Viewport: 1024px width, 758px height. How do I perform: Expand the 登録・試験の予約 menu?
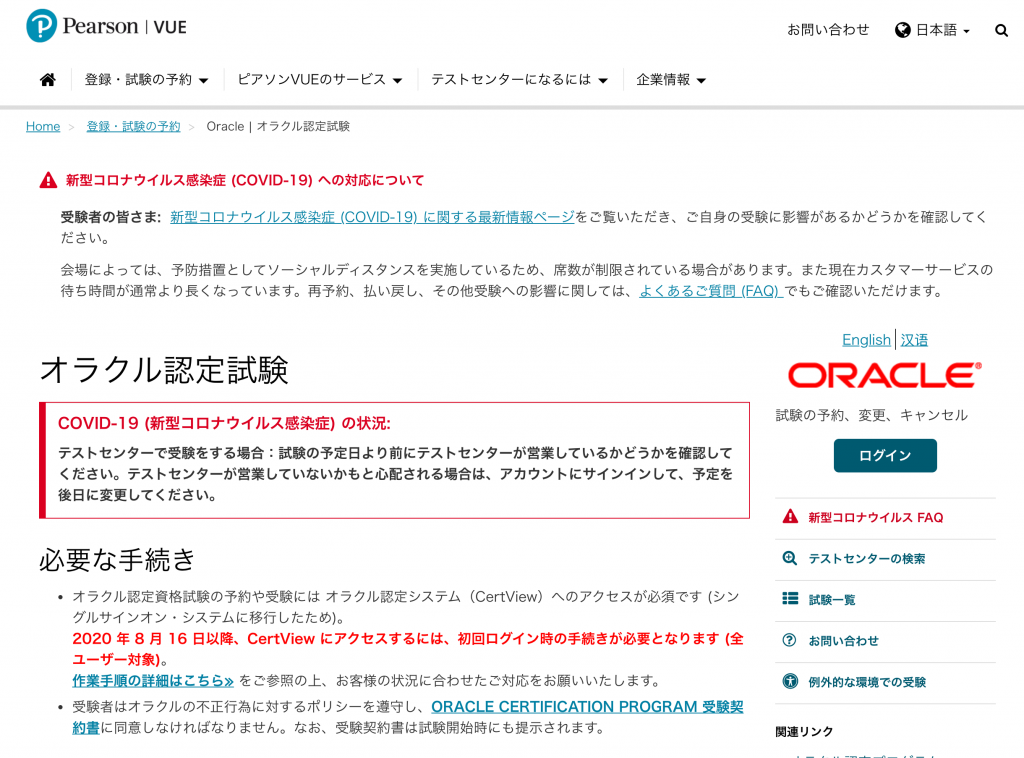point(146,80)
